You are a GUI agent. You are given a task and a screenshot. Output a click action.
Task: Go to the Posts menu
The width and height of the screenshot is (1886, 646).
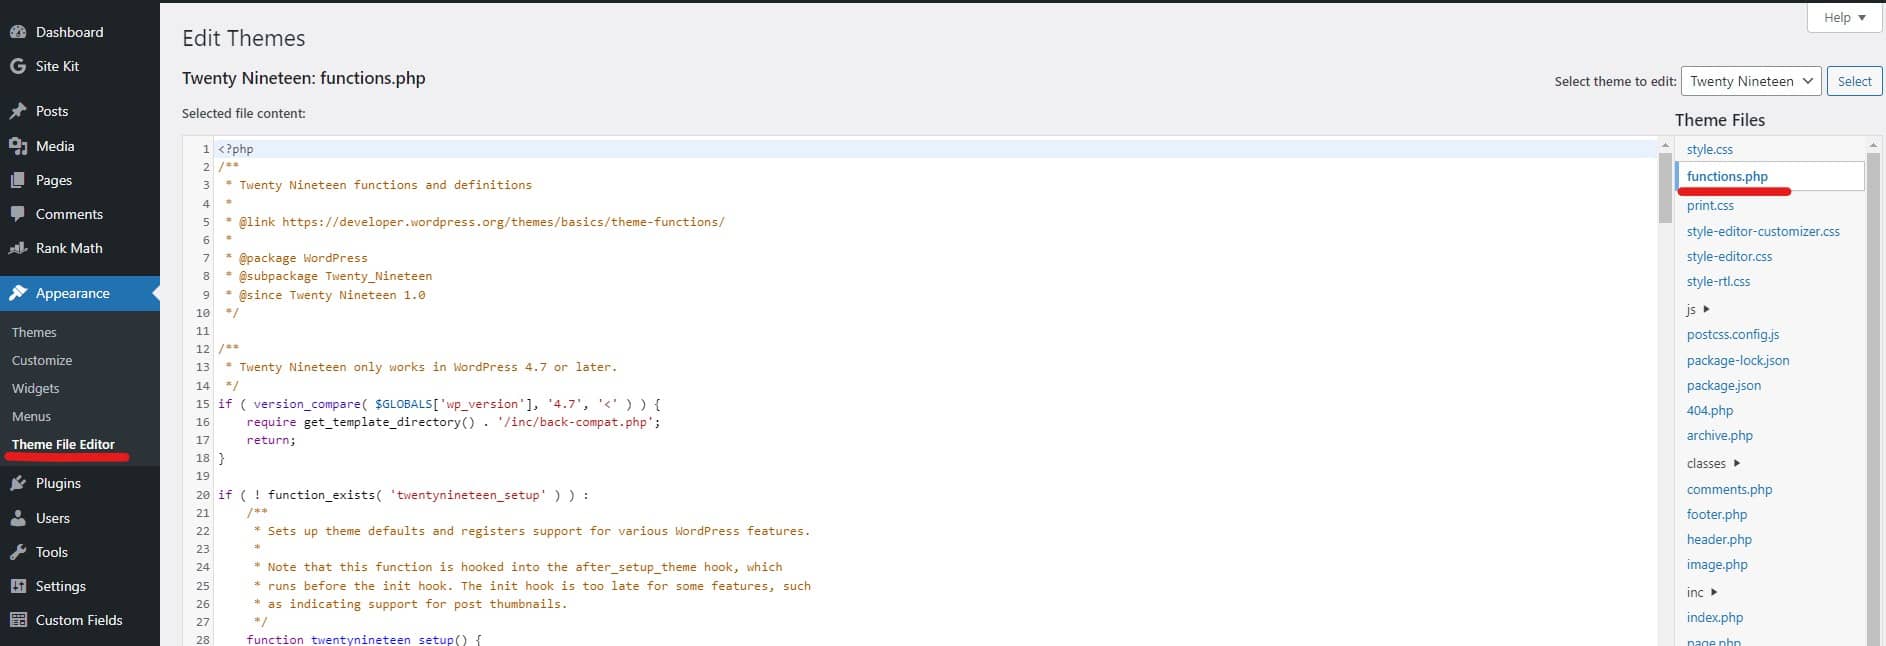[x=52, y=111]
